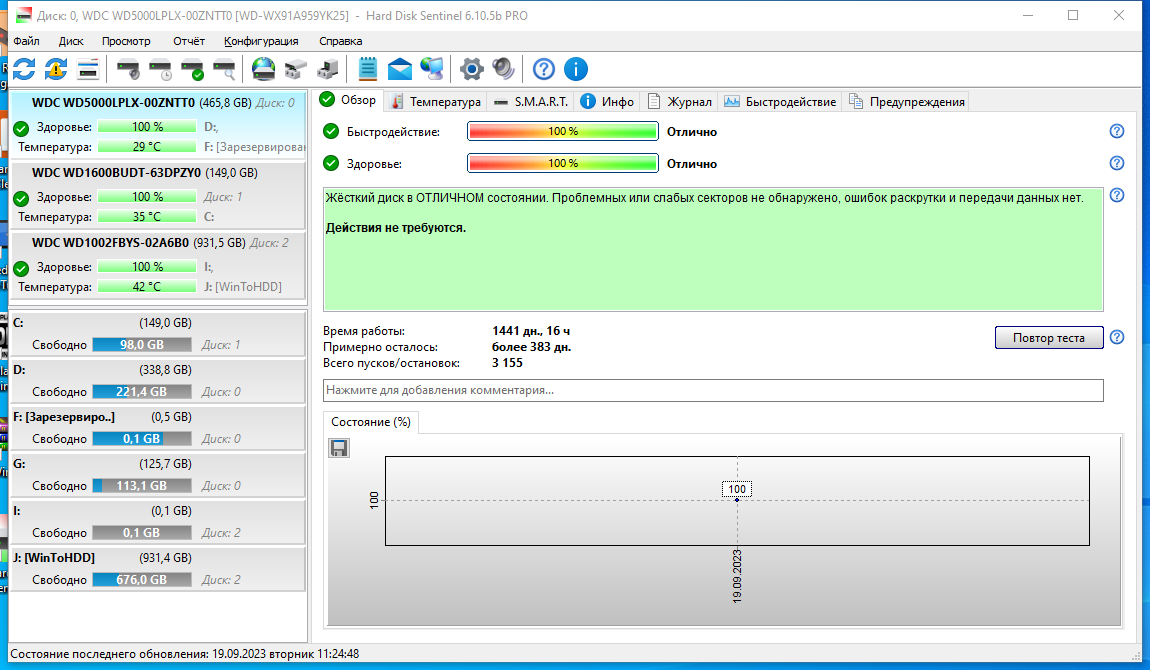The width and height of the screenshot is (1150, 670).
Task: Select disk WDC WD1002FBYS-02A6B0
Action: pos(158,265)
